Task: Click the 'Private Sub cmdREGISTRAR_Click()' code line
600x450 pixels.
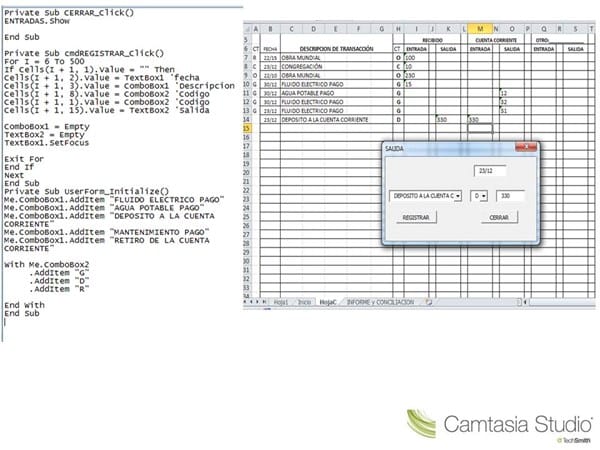Action: click(84, 53)
